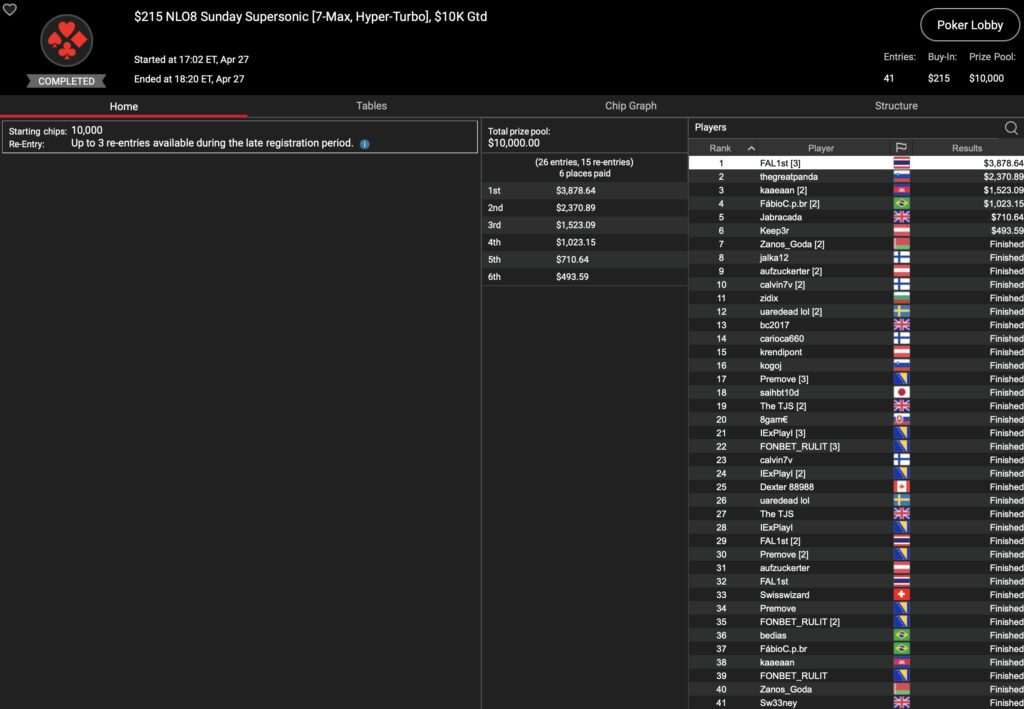Screen dimensions: 1024x709
Task: Click the Player column header
Action: pyautogui.click(x=821, y=148)
